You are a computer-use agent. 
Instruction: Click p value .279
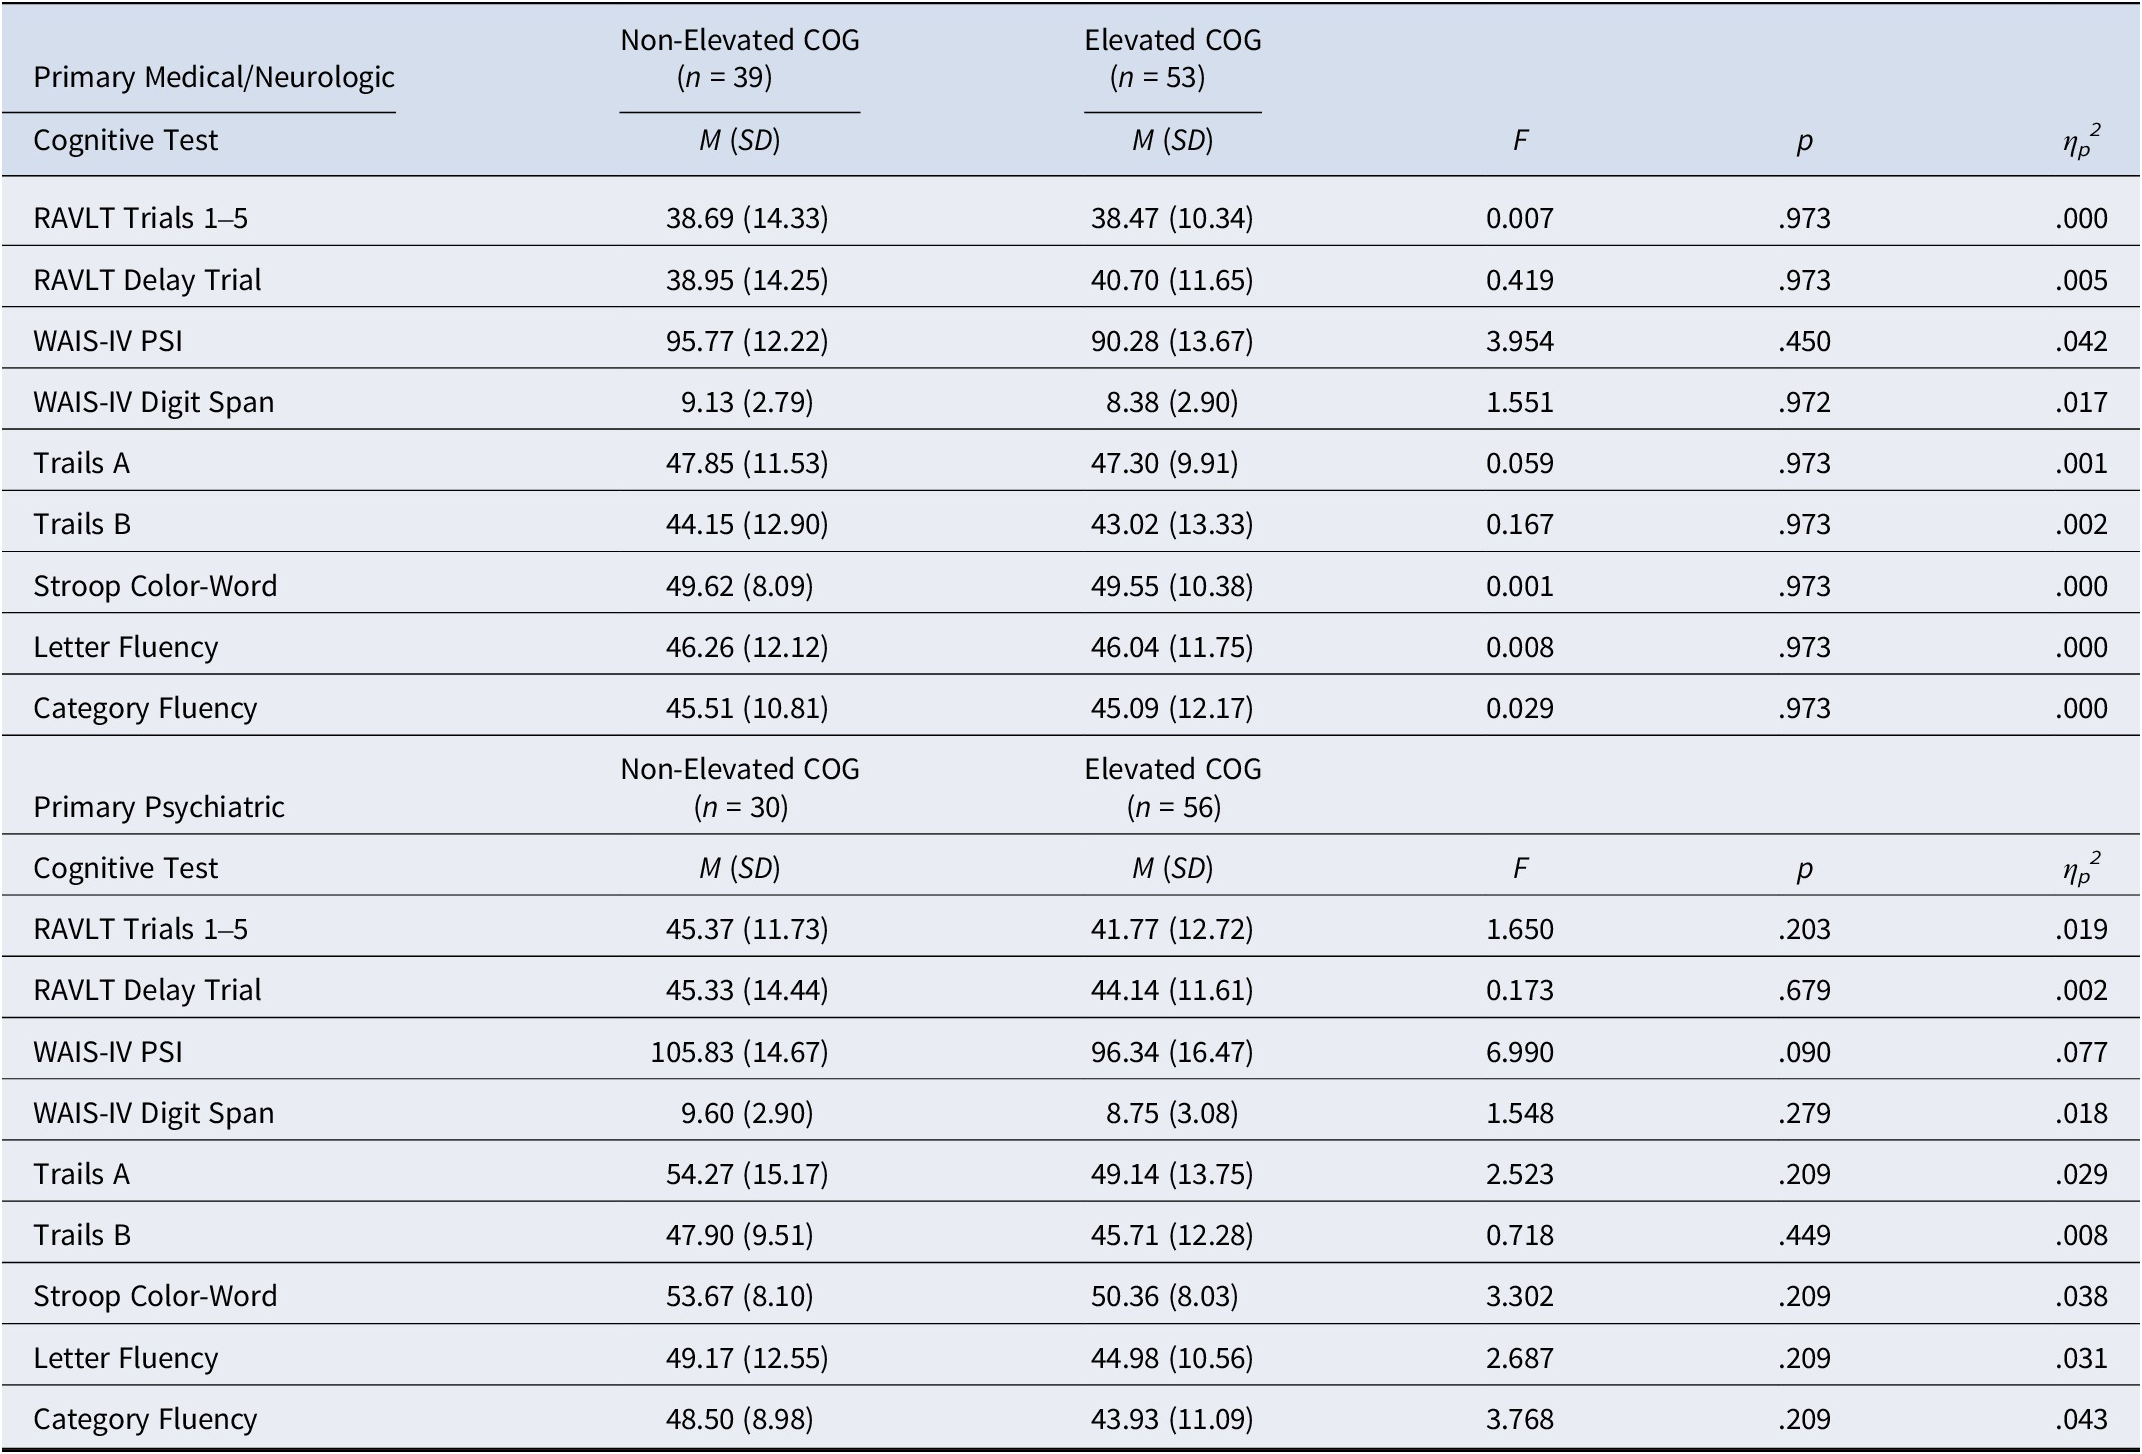point(1805,1113)
